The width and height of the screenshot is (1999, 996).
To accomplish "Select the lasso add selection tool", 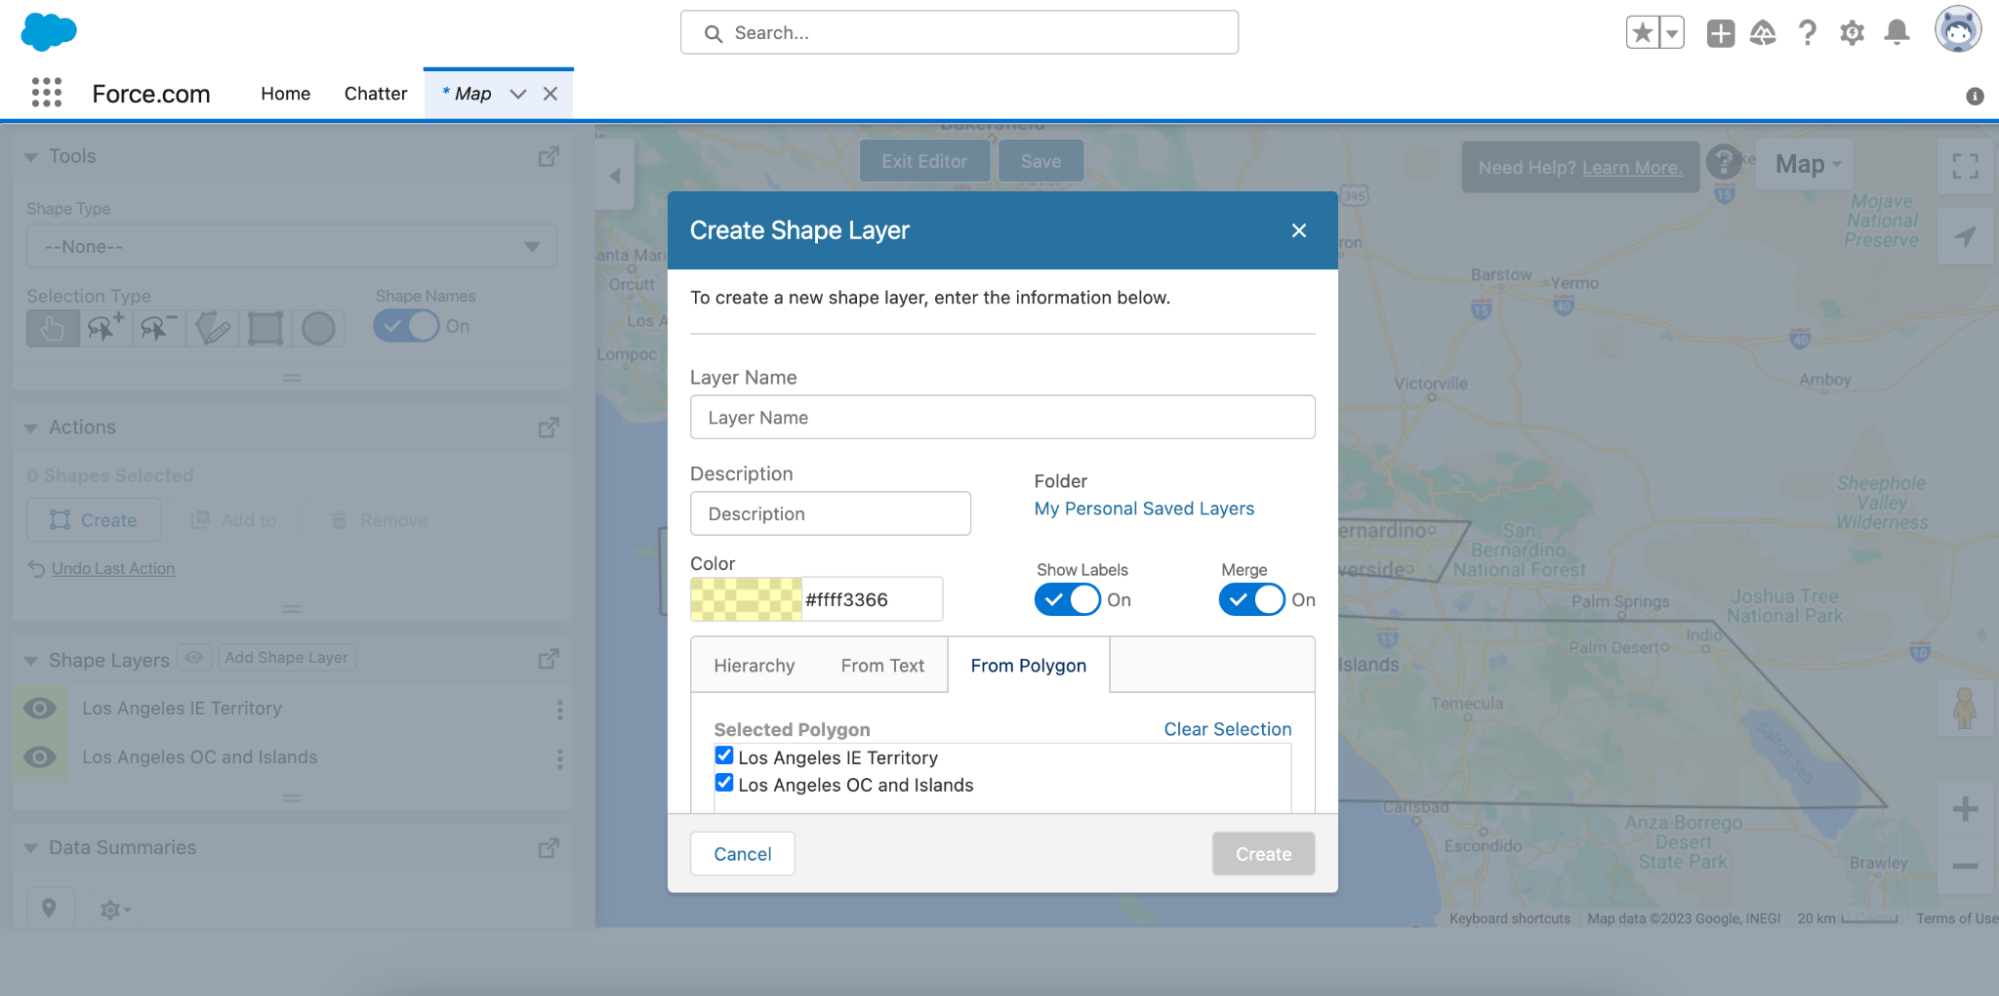I will coord(105,328).
